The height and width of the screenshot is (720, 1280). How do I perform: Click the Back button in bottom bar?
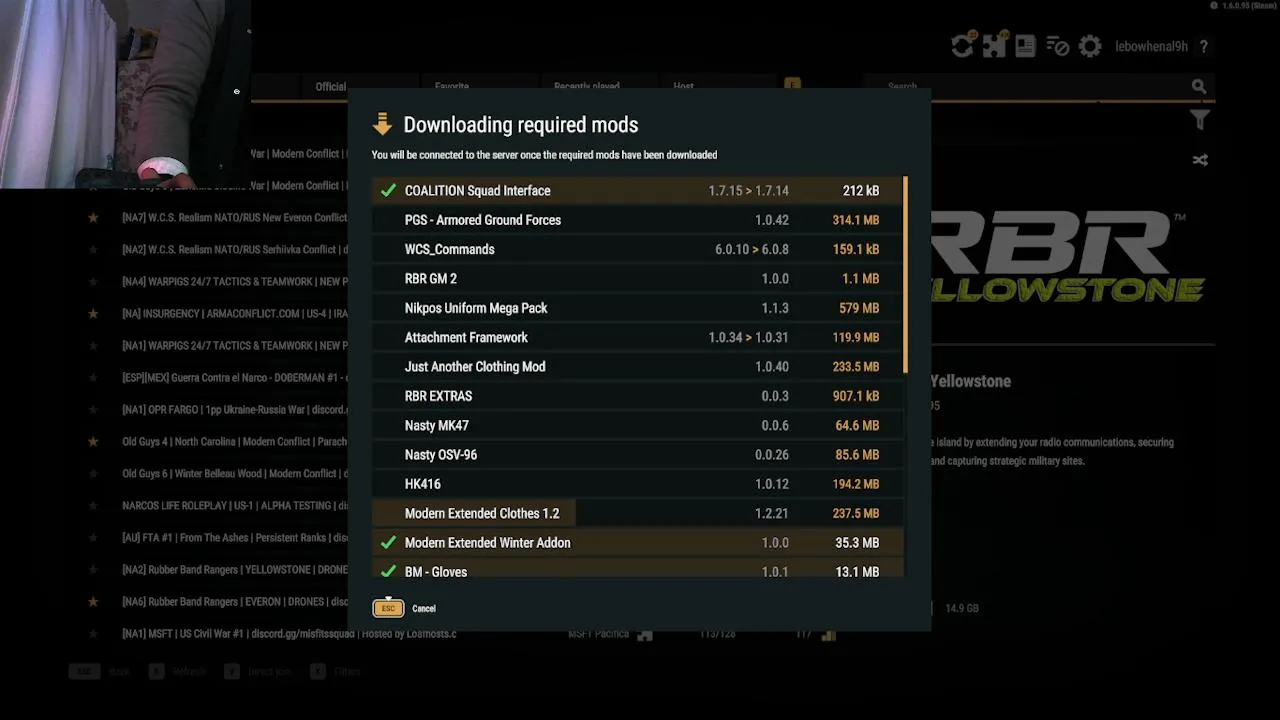tap(101, 672)
